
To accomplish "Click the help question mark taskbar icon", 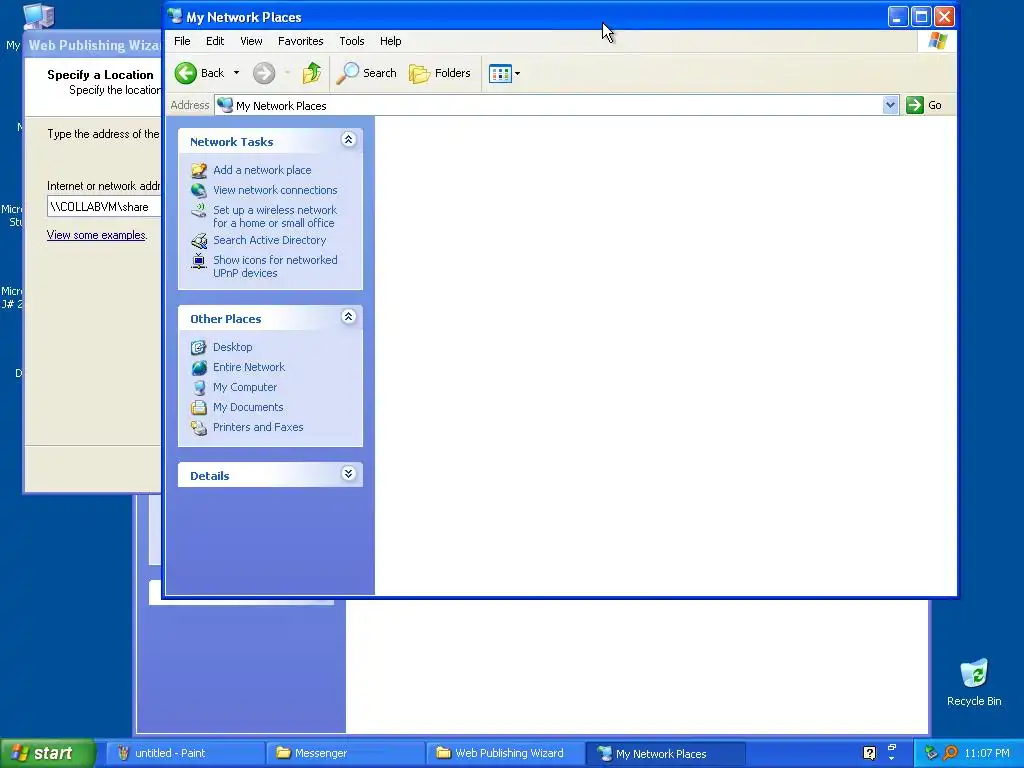I will 869,753.
